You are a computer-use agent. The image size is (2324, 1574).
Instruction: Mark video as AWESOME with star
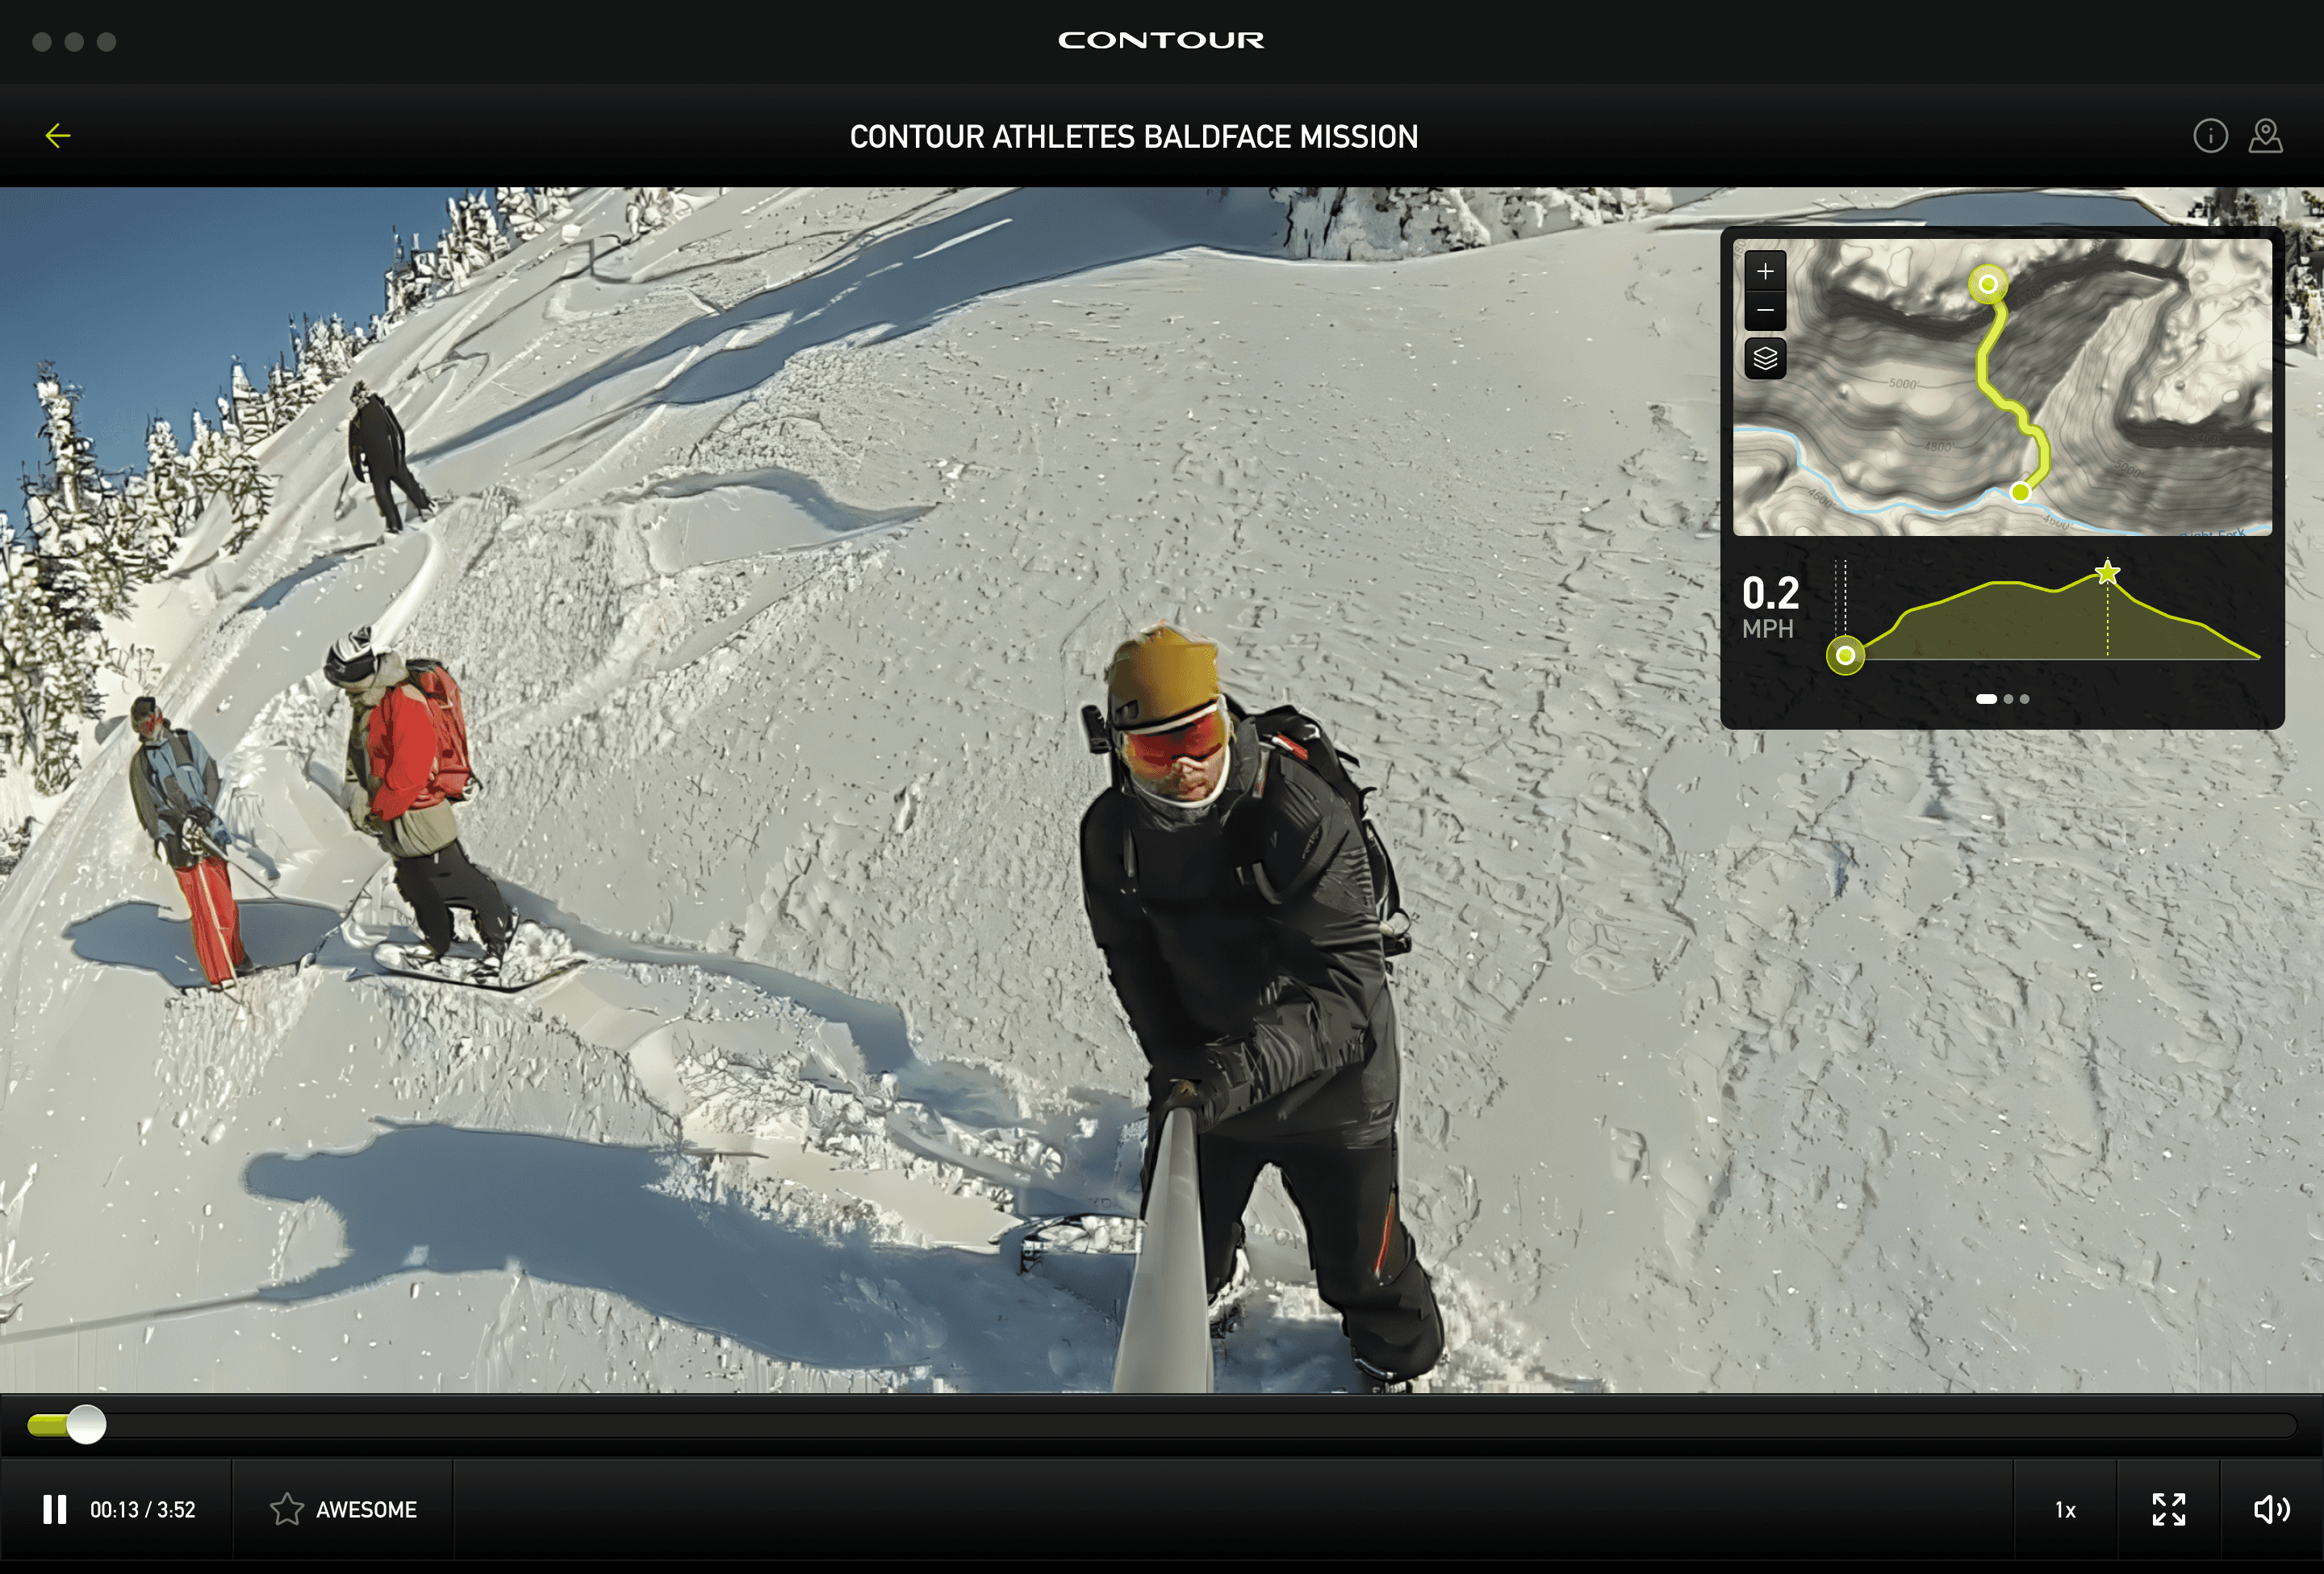[287, 1509]
